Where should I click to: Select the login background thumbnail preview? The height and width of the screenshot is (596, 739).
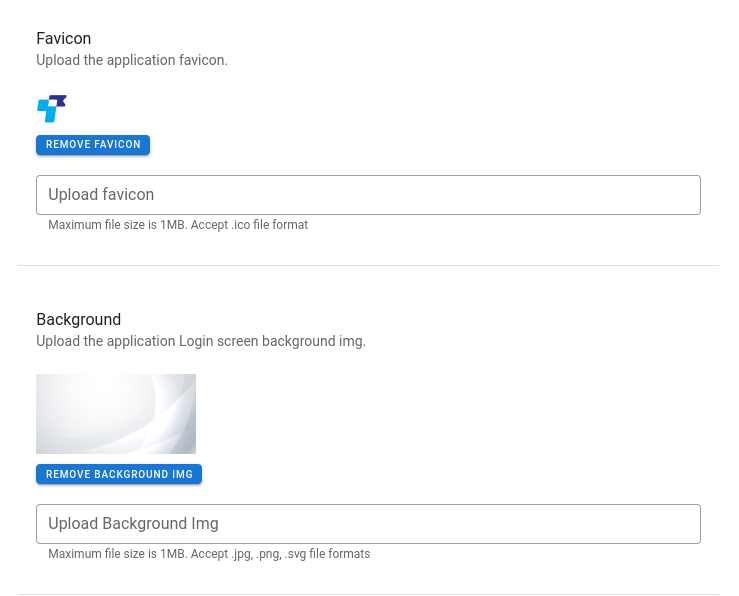(116, 414)
